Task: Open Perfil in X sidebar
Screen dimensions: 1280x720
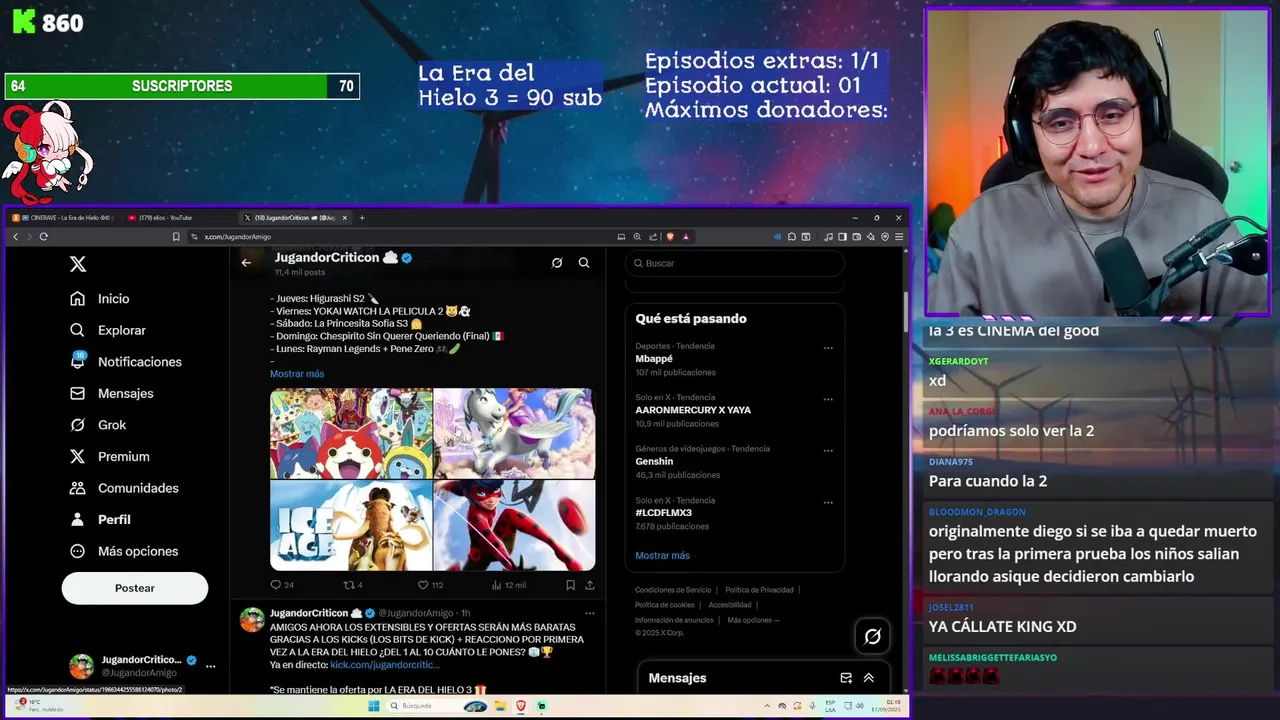Action: tap(100, 520)
